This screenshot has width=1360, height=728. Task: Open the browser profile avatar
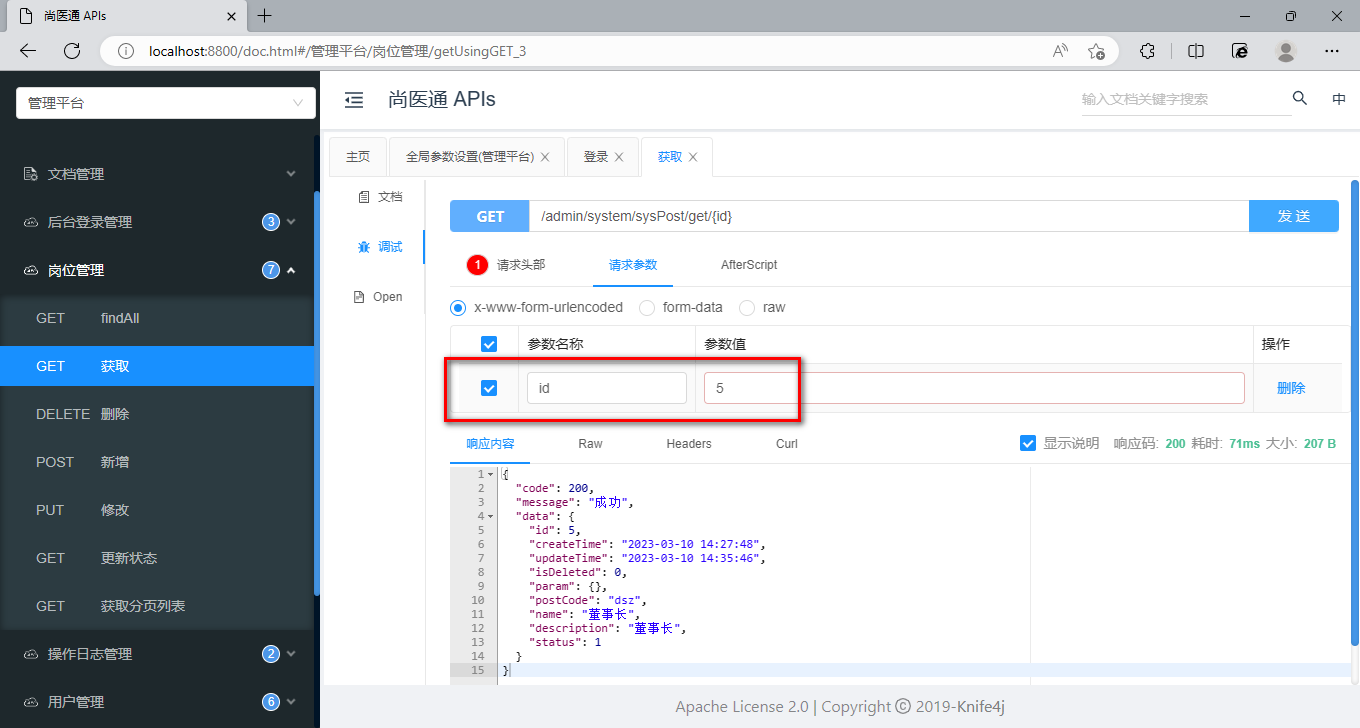tap(1287, 51)
